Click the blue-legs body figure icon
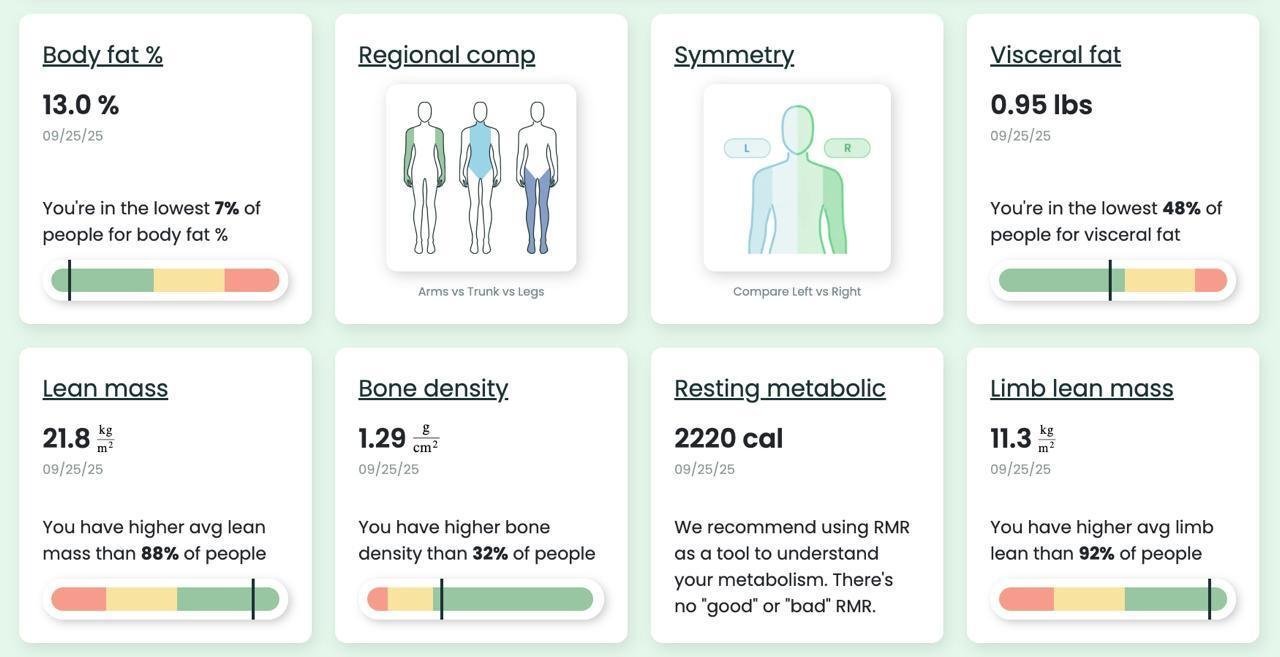The width and height of the screenshot is (1280, 657). pos(537,178)
